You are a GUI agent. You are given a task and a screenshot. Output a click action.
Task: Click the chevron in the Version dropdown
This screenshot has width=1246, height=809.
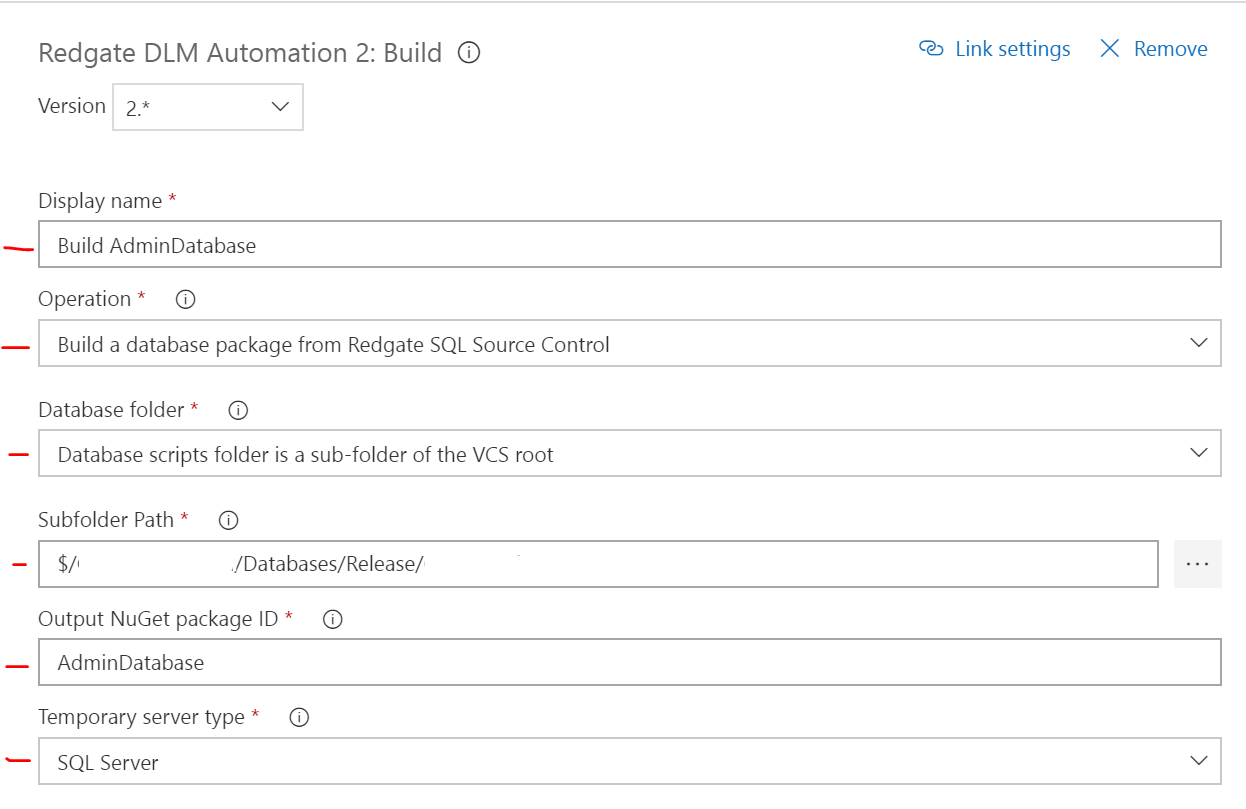click(x=280, y=107)
